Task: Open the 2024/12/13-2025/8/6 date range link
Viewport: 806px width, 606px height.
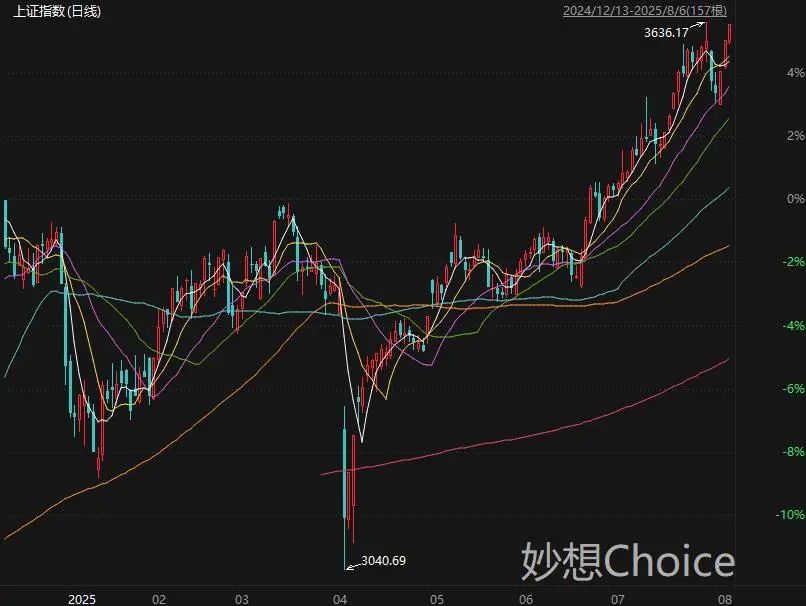Action: pyautogui.click(x=645, y=11)
